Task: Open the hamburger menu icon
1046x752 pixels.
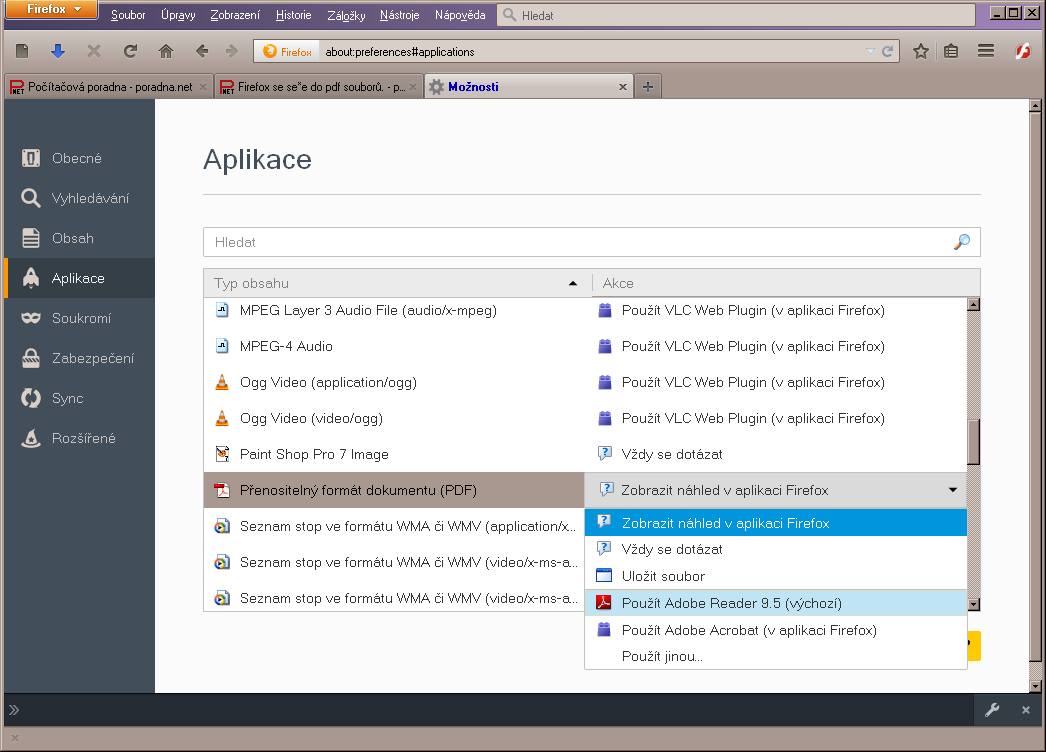Action: click(x=986, y=51)
